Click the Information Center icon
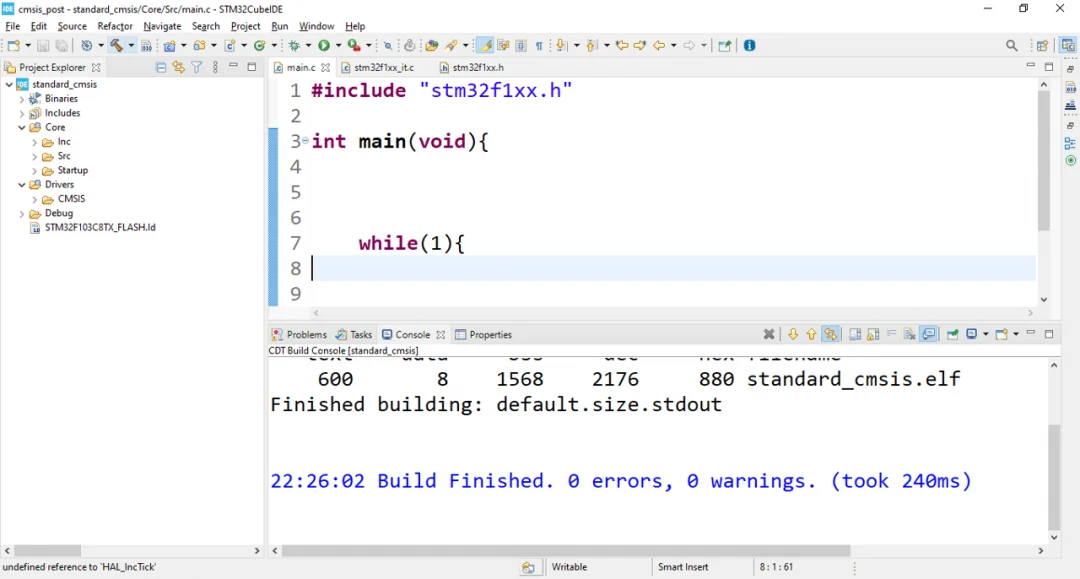1080x579 pixels. [x=749, y=45]
